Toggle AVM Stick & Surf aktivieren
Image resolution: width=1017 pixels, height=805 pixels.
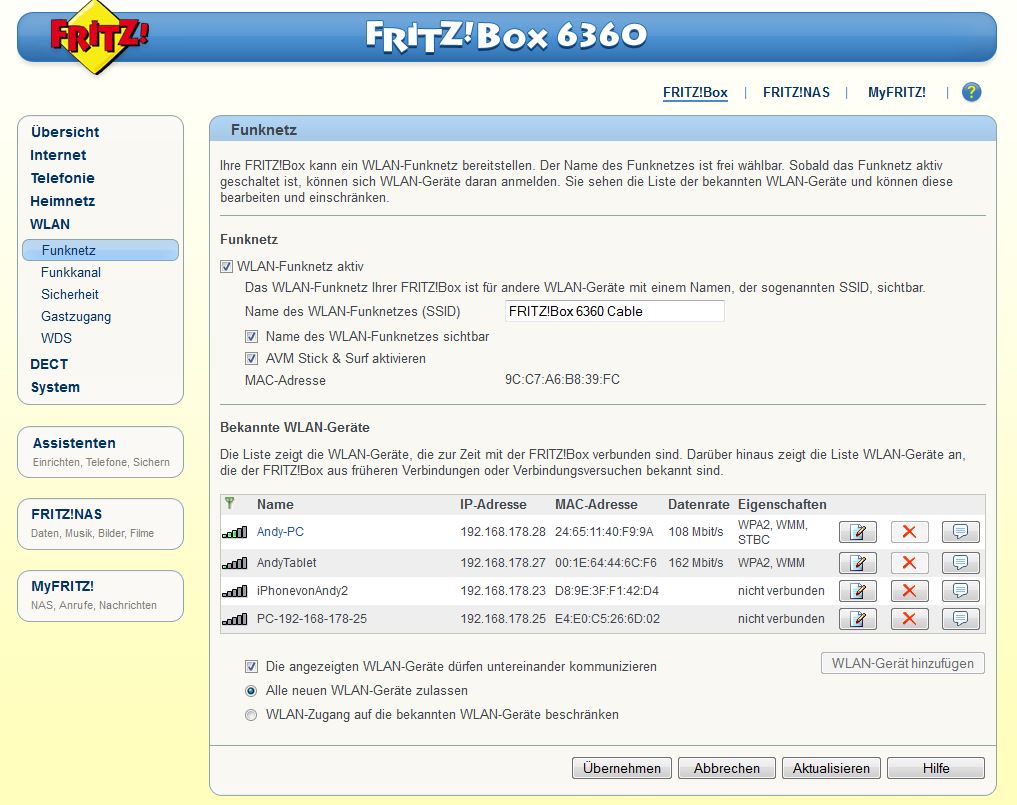click(251, 358)
